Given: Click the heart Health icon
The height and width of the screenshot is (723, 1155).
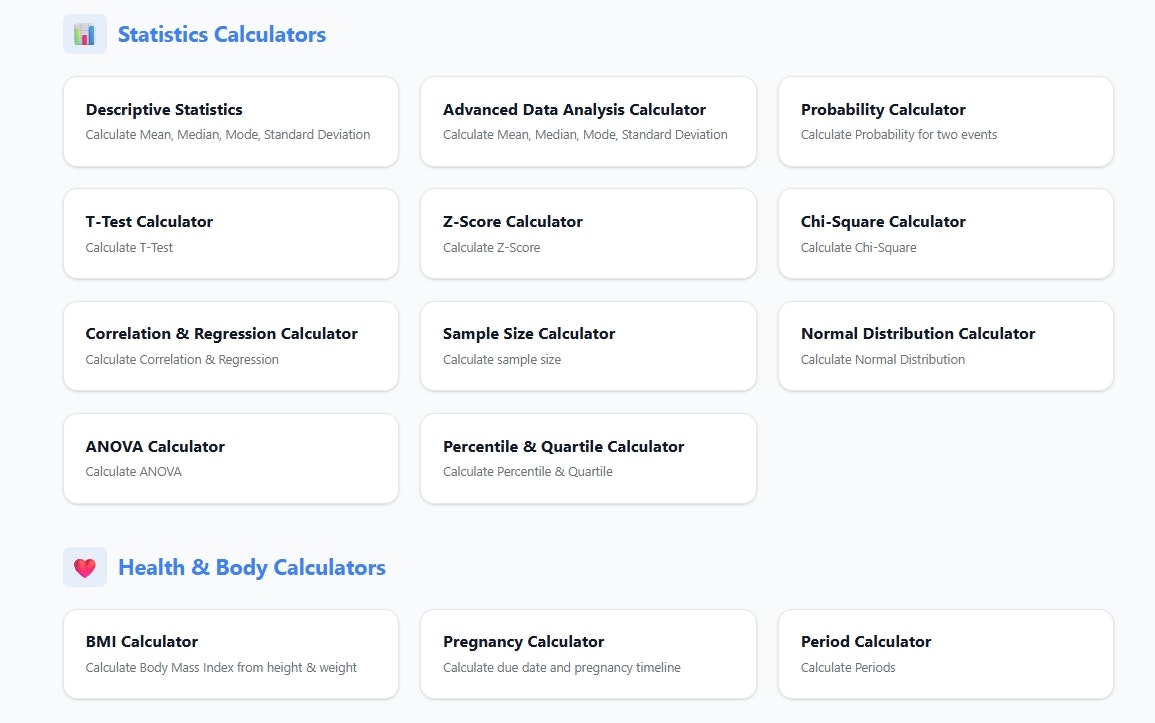Looking at the screenshot, I should pos(85,566).
